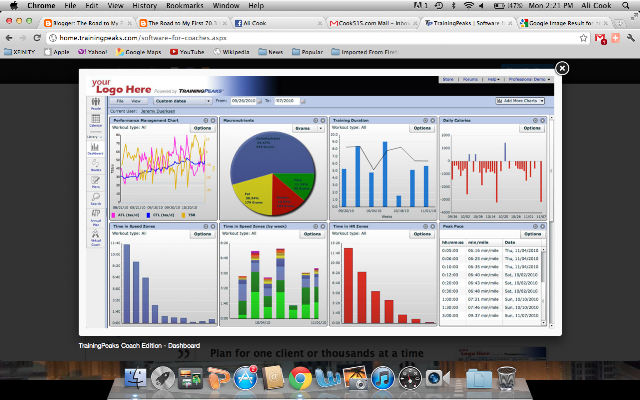This screenshot has width=640, height=400.
Task: Click the YouTube bookmark
Action: [187, 52]
